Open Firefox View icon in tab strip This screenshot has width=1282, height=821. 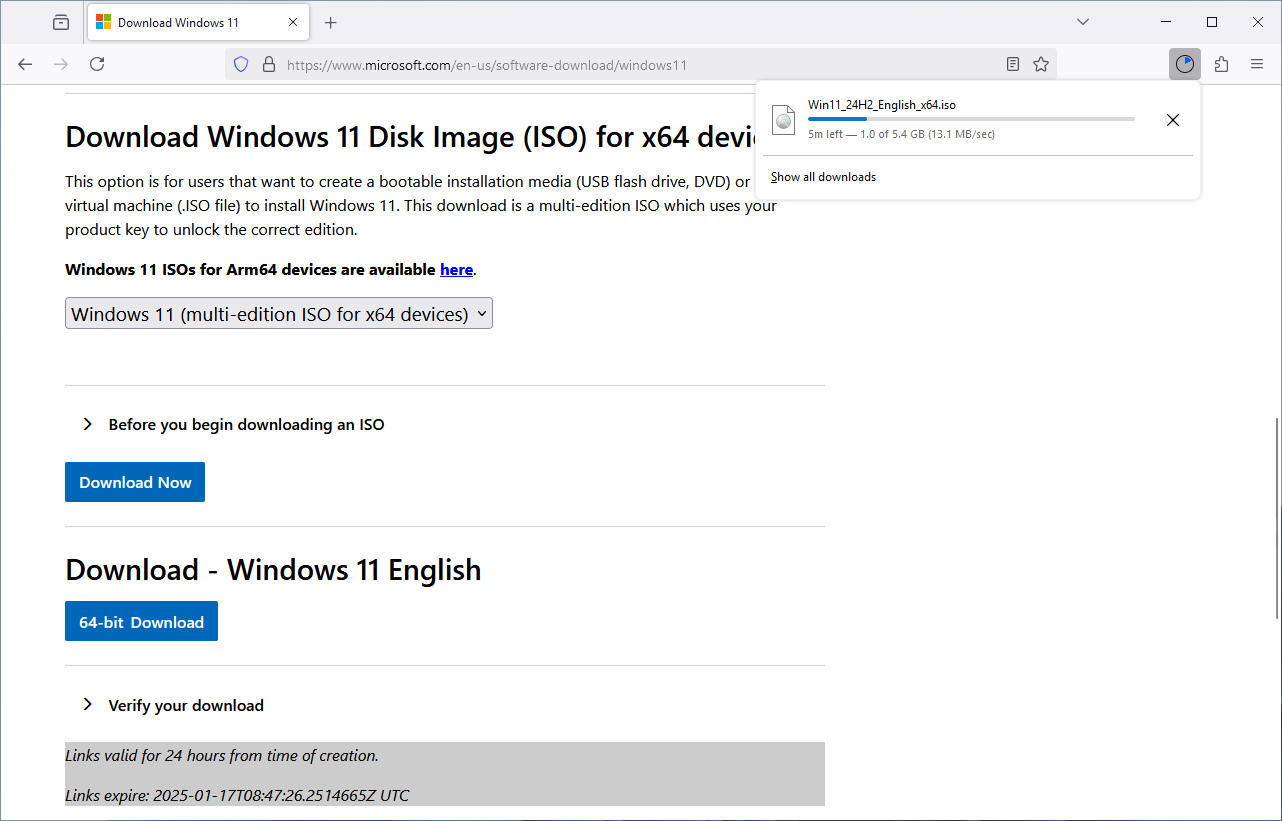pos(61,22)
